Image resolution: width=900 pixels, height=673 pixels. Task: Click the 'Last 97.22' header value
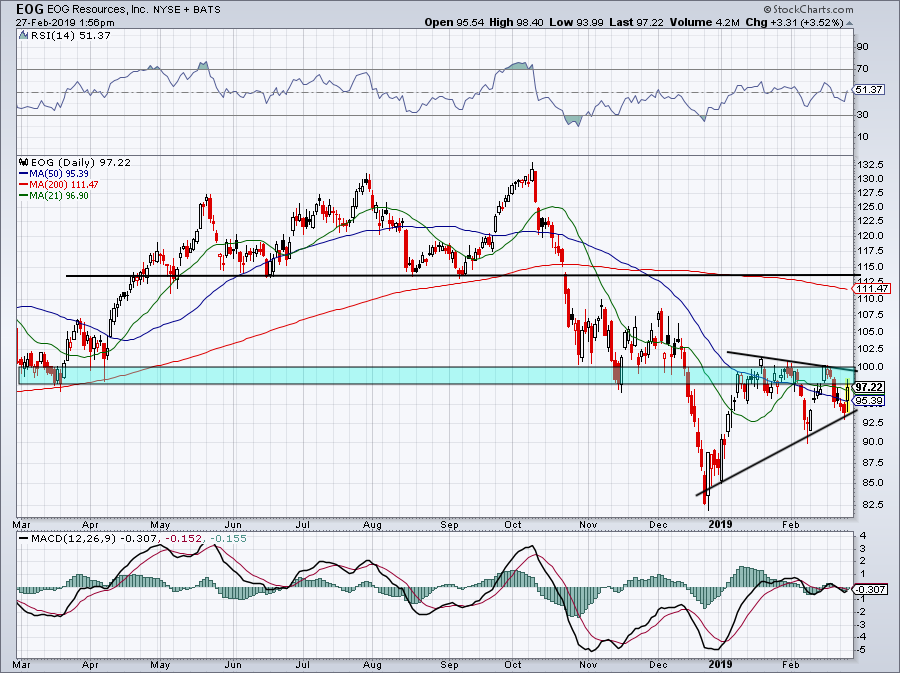(x=636, y=22)
